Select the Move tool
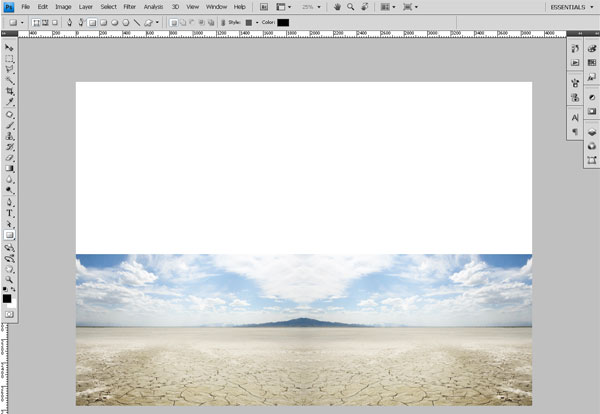Screen dimensions: 600x414 point(10,47)
